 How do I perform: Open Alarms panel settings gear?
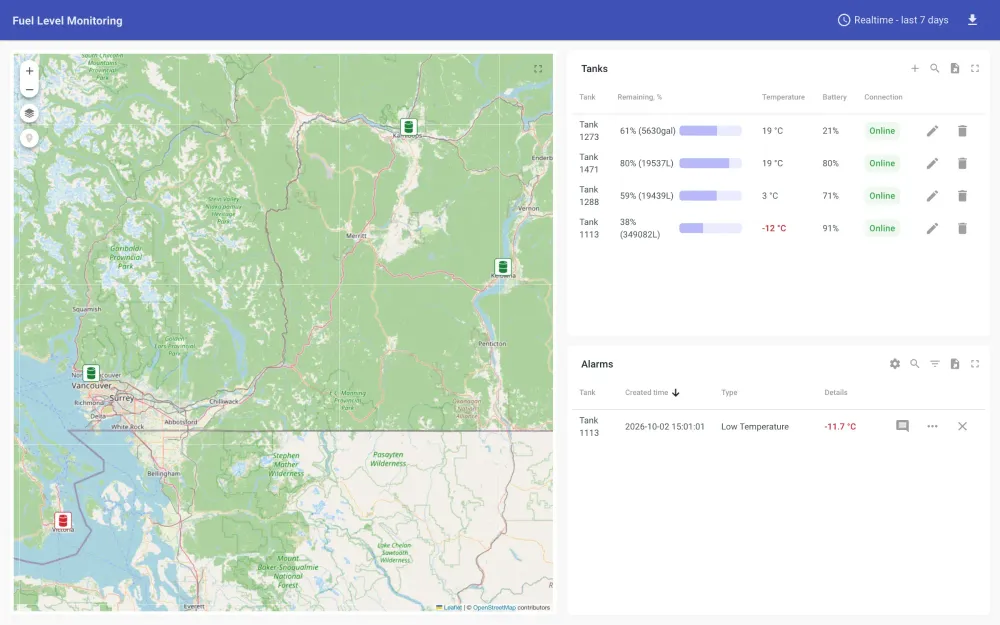click(x=895, y=364)
